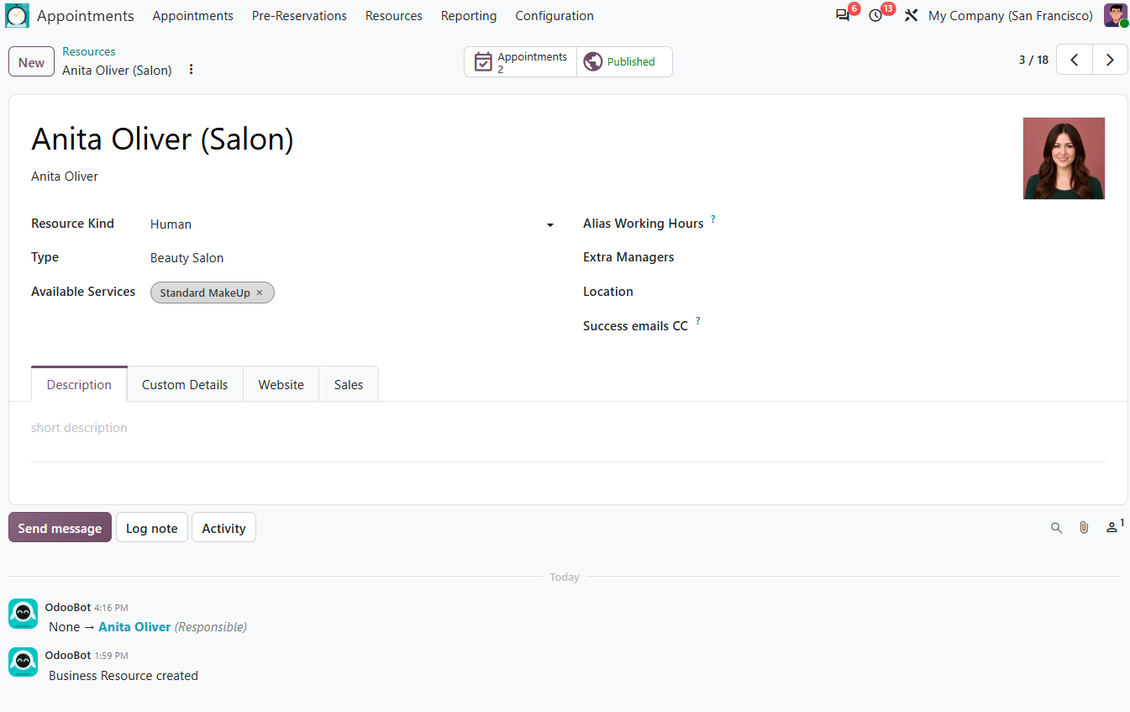Viewport: 1130px width, 712px height.
Task: Open the Resources breadcrumb link
Action: pyautogui.click(x=89, y=51)
